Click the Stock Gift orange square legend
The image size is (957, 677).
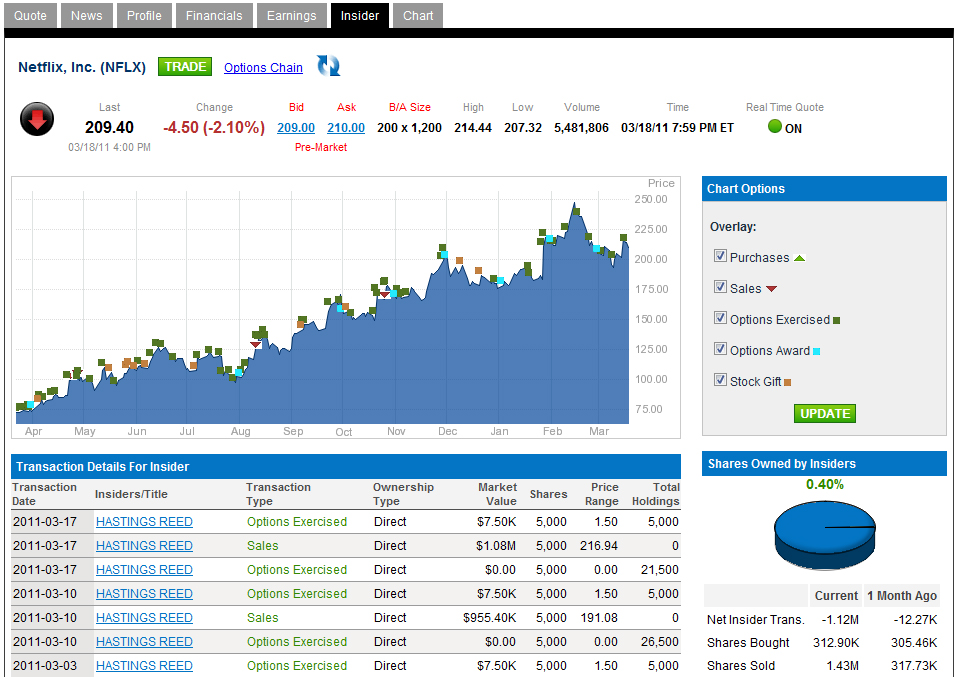[x=787, y=383]
